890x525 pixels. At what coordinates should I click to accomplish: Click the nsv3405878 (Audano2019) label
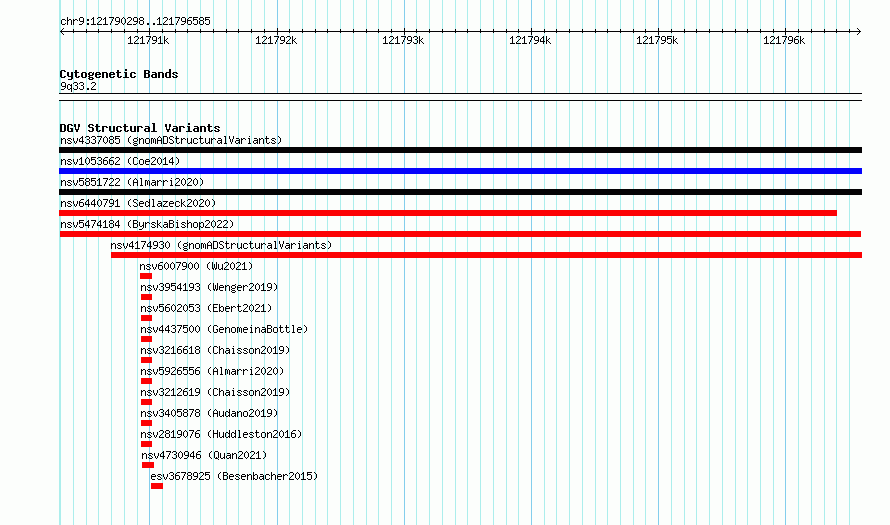209,413
